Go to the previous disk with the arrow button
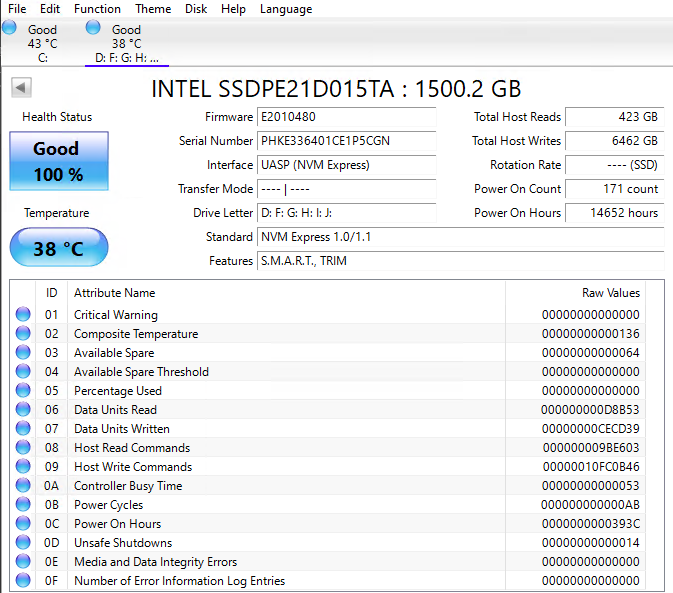Viewport: 673px width, 593px height. tap(21, 88)
